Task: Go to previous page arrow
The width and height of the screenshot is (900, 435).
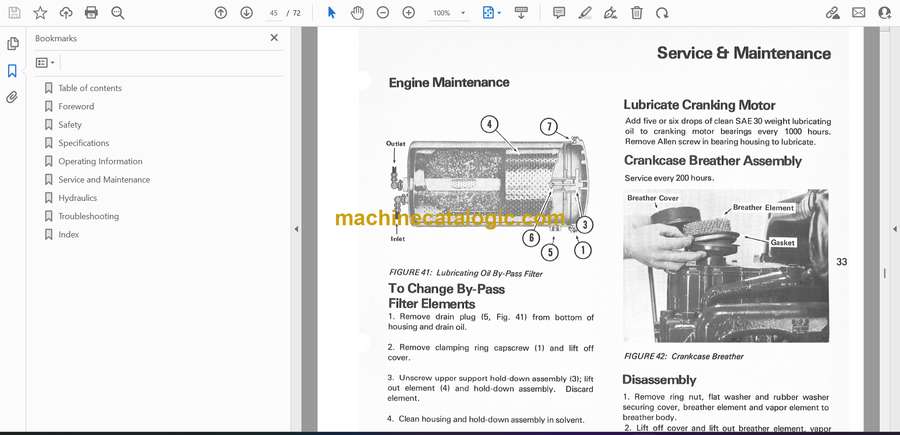Action: [220, 13]
